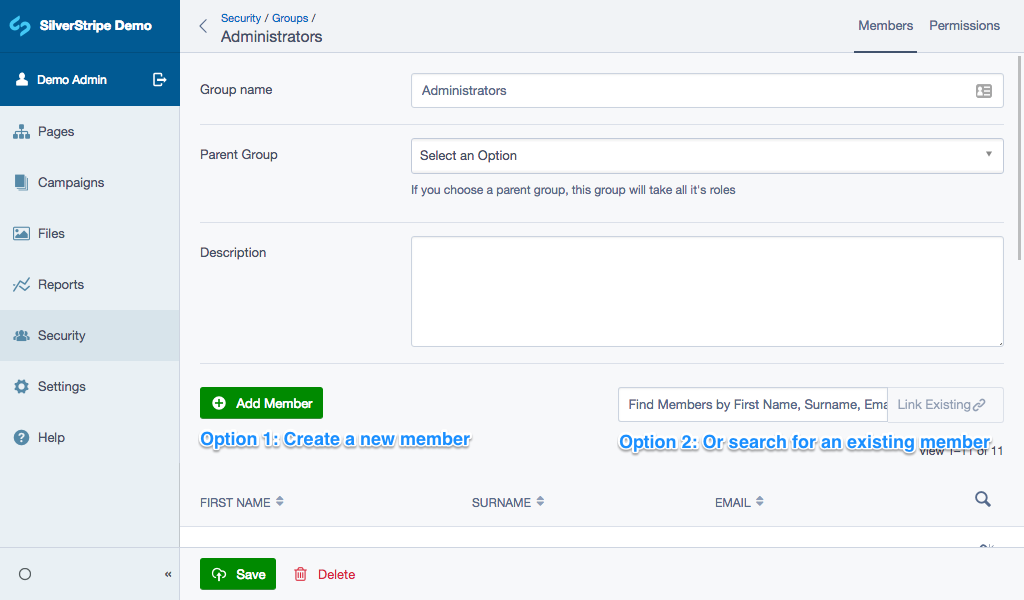Click the Add Member button
The height and width of the screenshot is (600, 1024).
tap(261, 403)
